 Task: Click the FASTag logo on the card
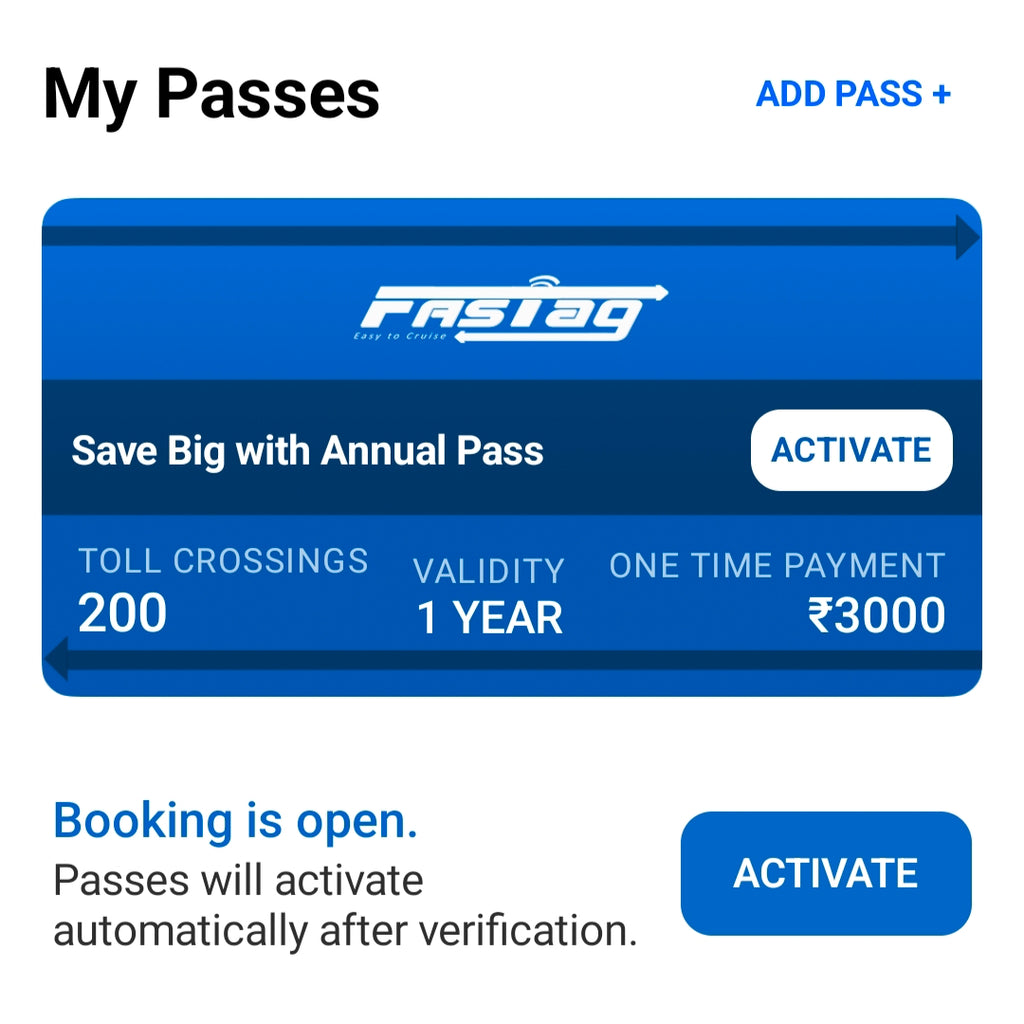tap(512, 312)
